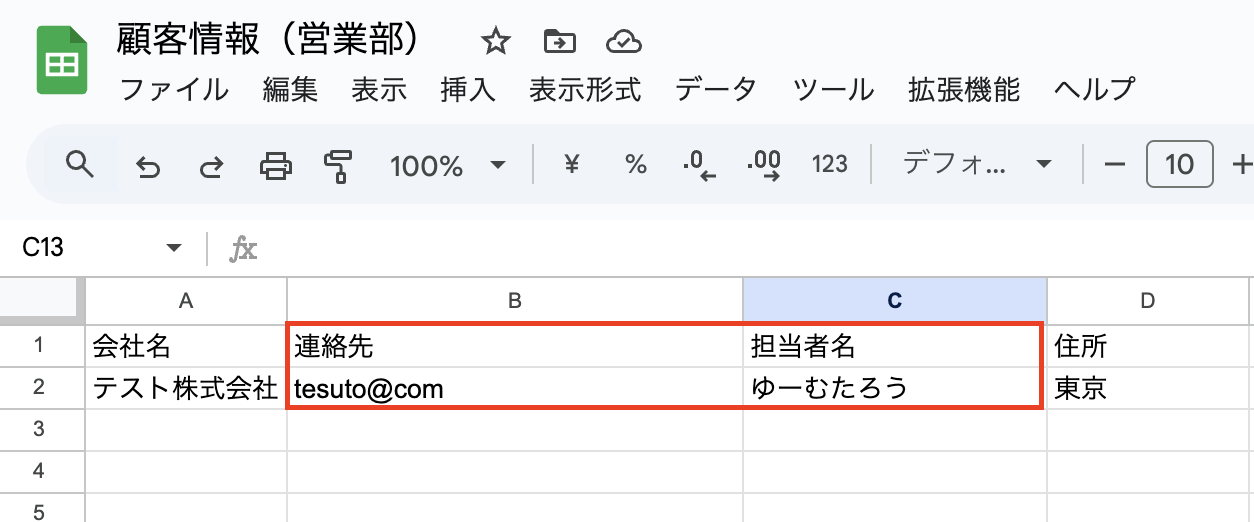1254x522 pixels.
Task: Check the cloud document status icon
Action: point(623,42)
